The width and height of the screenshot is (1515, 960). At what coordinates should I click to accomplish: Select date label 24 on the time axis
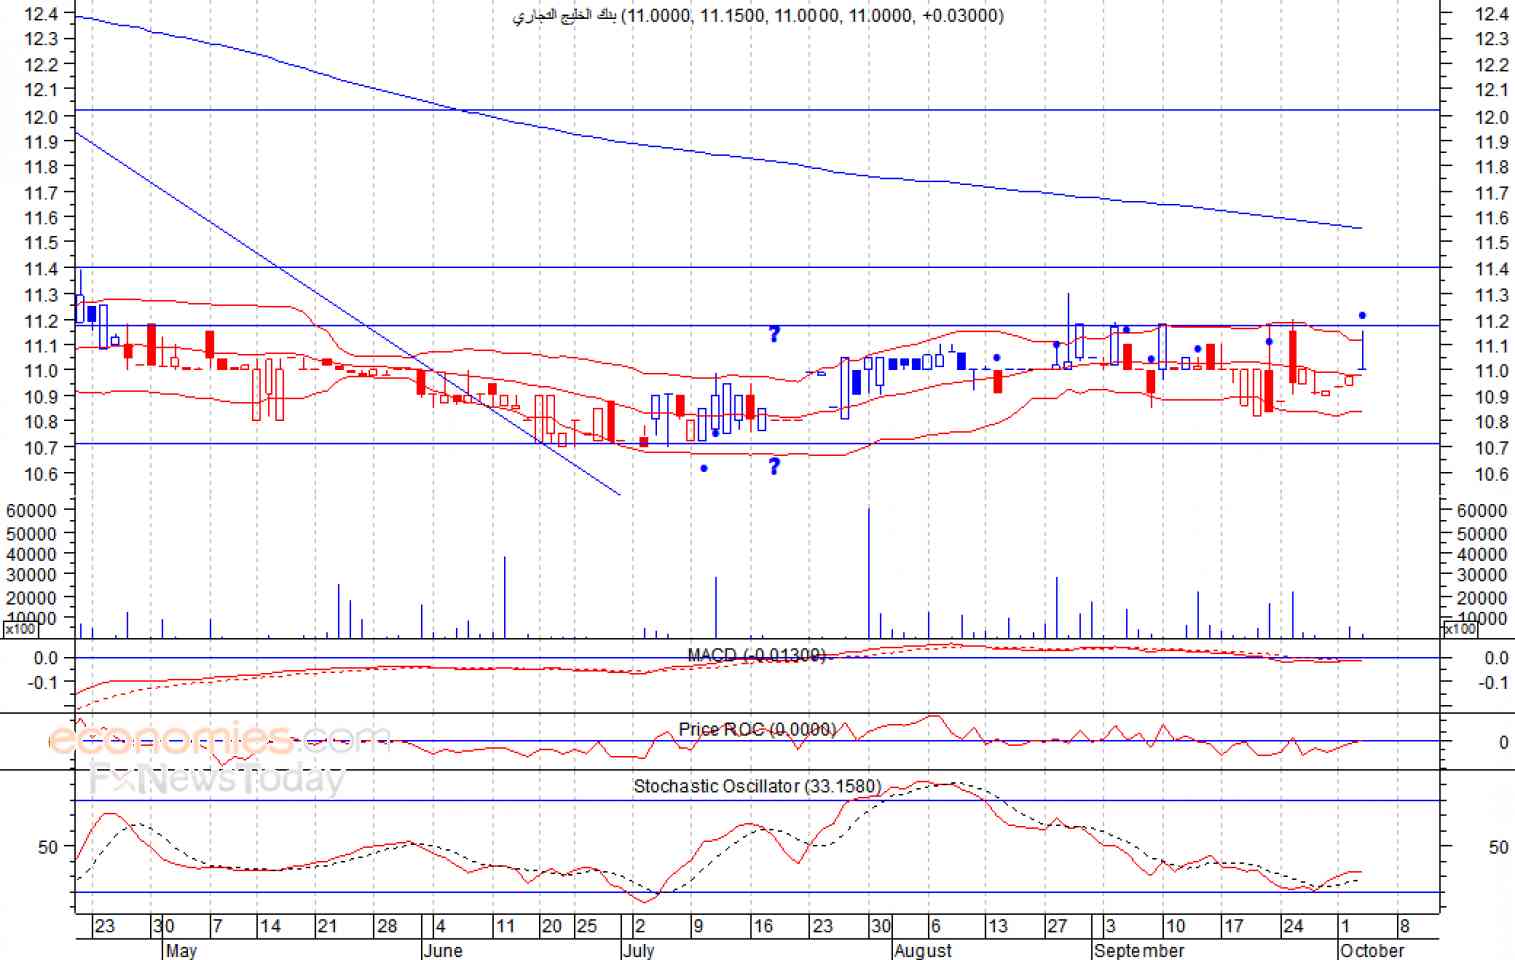(x=1293, y=926)
